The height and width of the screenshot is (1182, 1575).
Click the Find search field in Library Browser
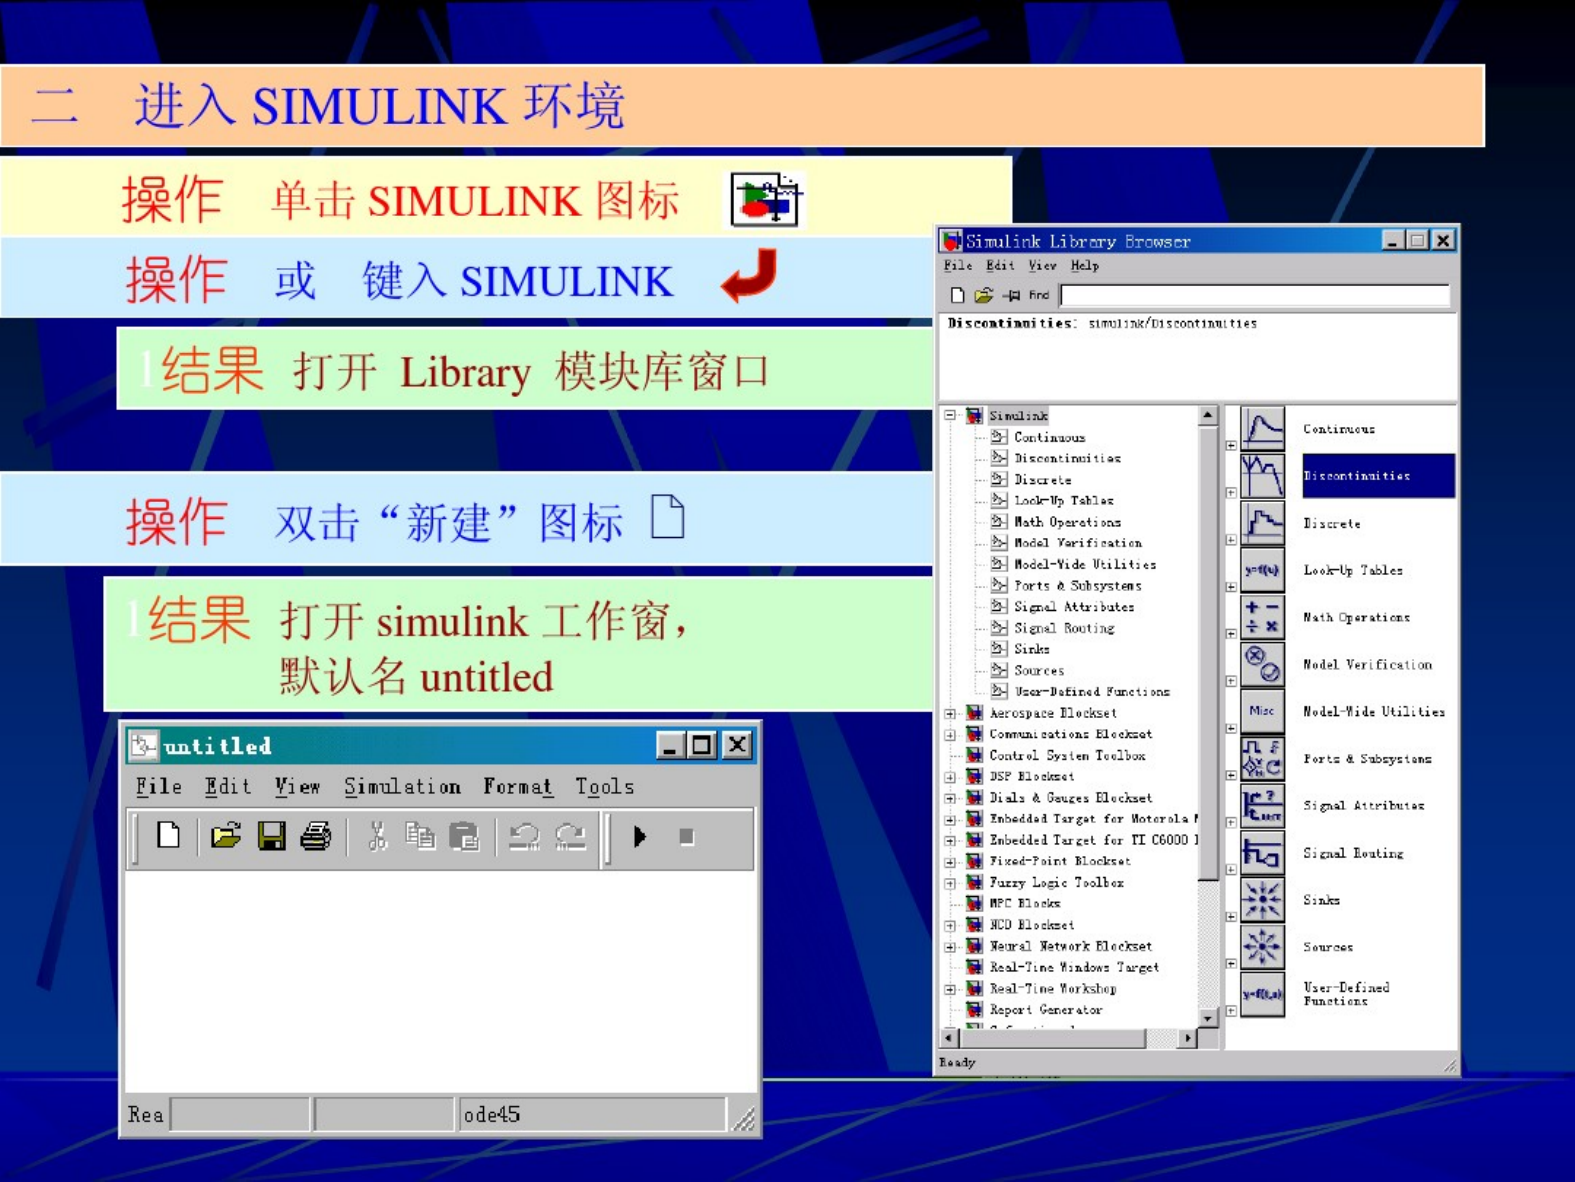pyautogui.click(x=1255, y=295)
